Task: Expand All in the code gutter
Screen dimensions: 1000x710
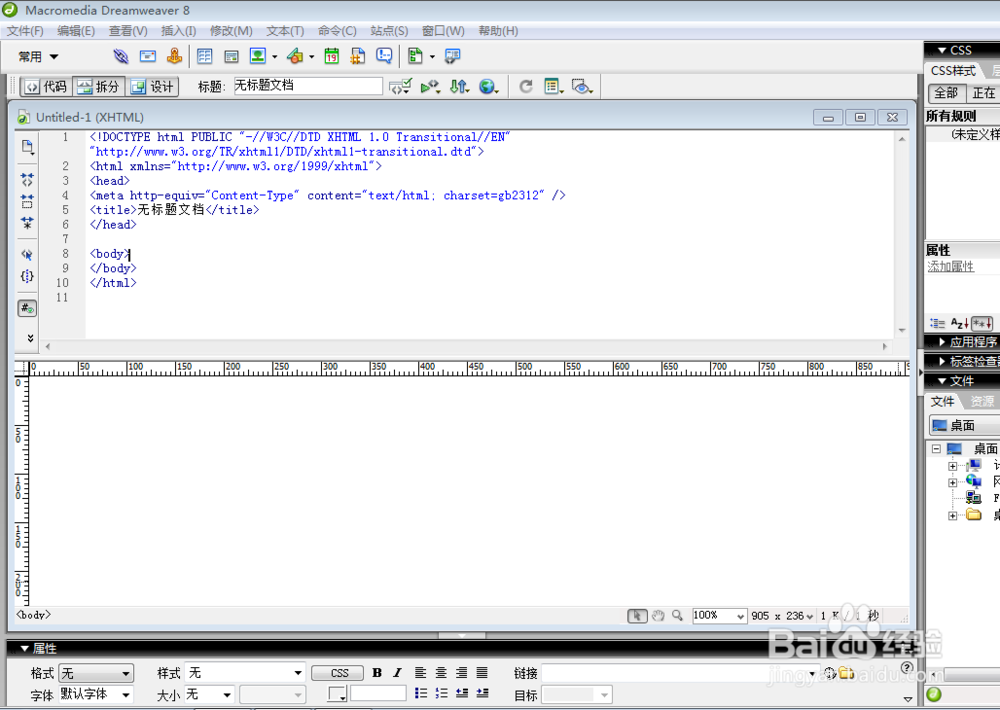Action: point(27,223)
